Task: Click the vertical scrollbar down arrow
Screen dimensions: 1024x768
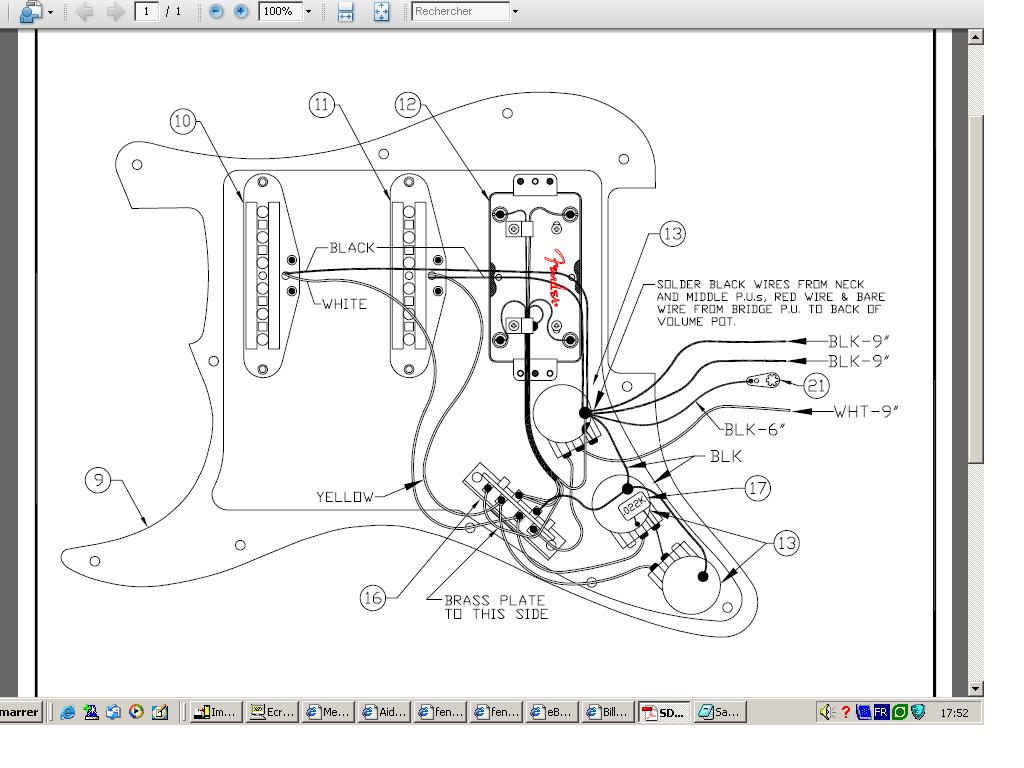Action: [975, 688]
